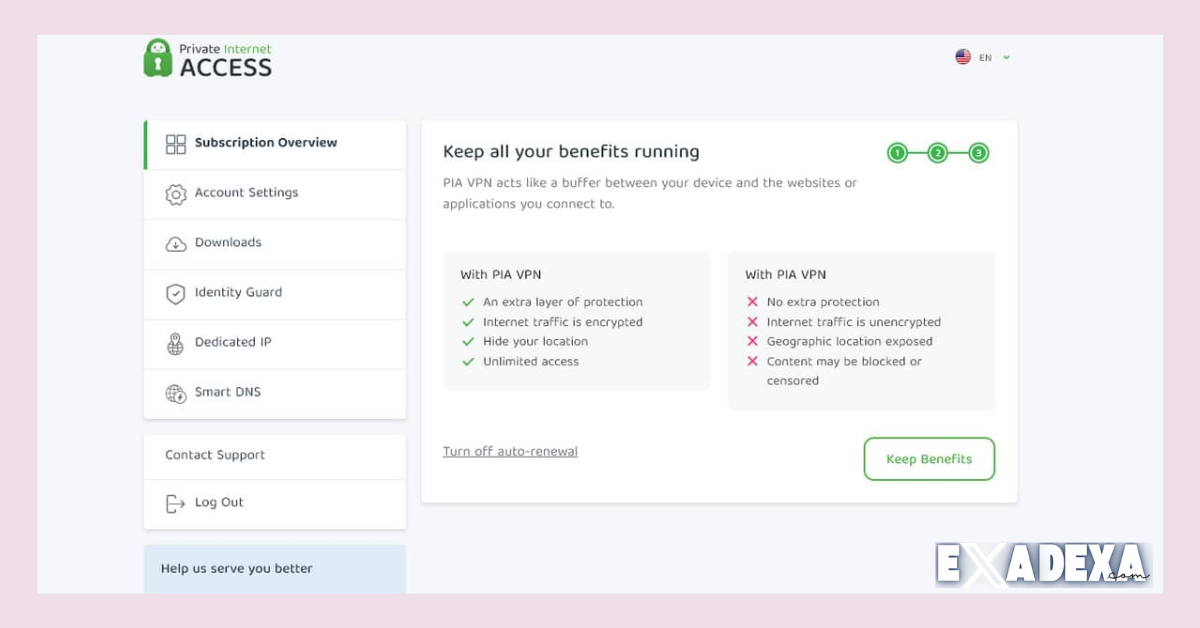Click the Private Internet Access padlock logo
Screen dimensions: 1200x628
point(158,58)
